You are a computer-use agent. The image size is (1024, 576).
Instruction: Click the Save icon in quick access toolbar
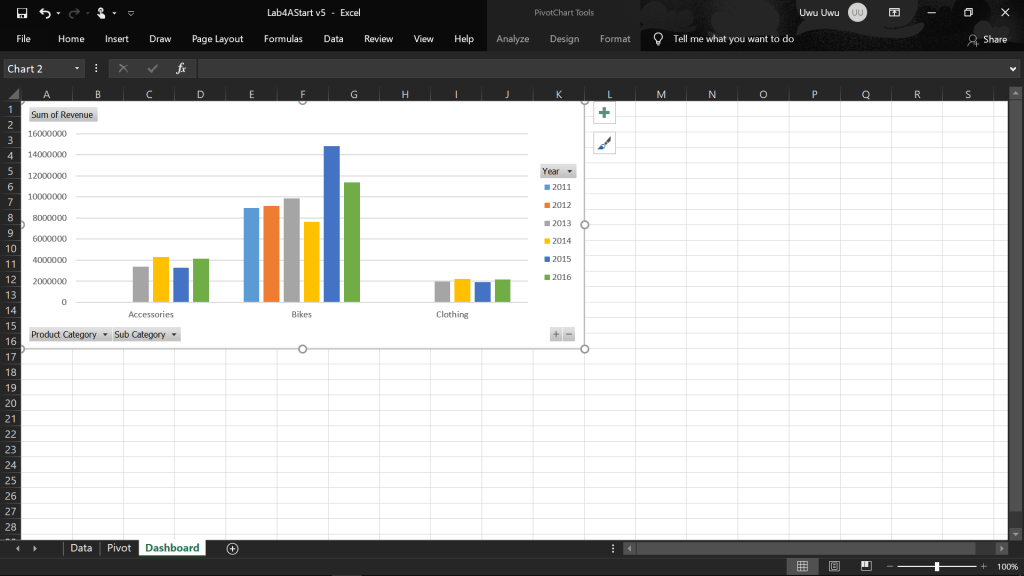pyautogui.click(x=21, y=13)
